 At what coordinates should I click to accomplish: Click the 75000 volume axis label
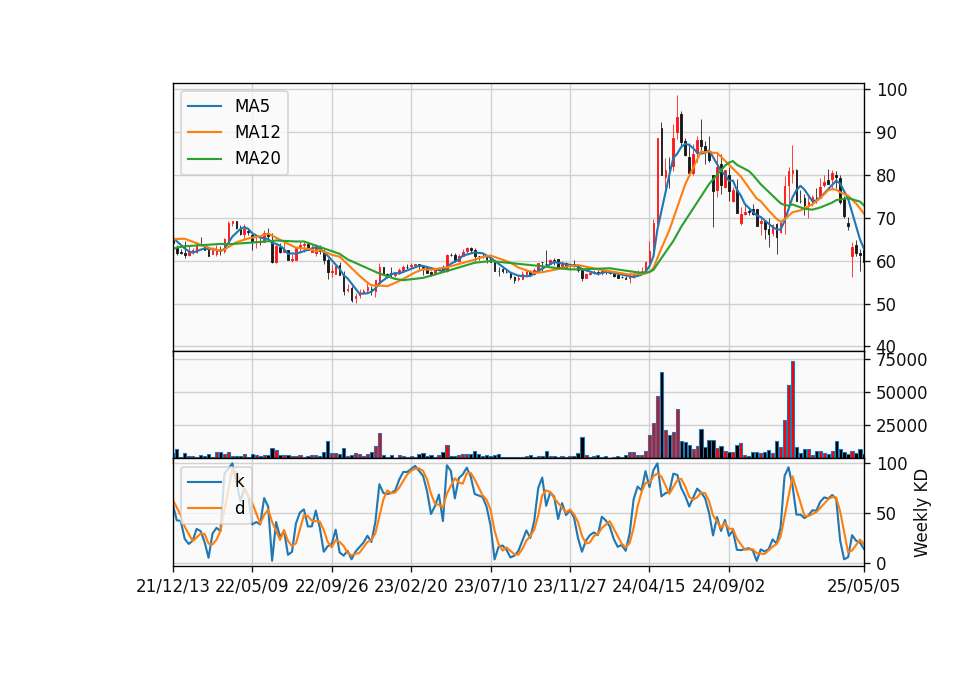point(901,360)
